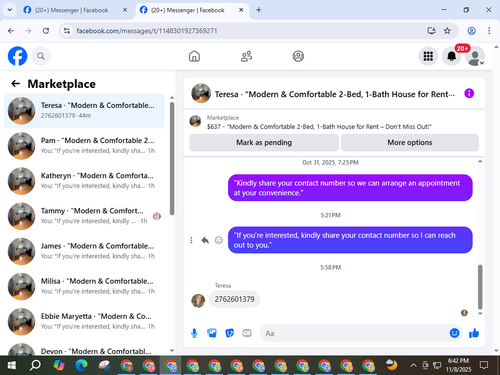500x375 pixels.
Task: Open Devon's conversation in the list
Action: coord(84,348)
